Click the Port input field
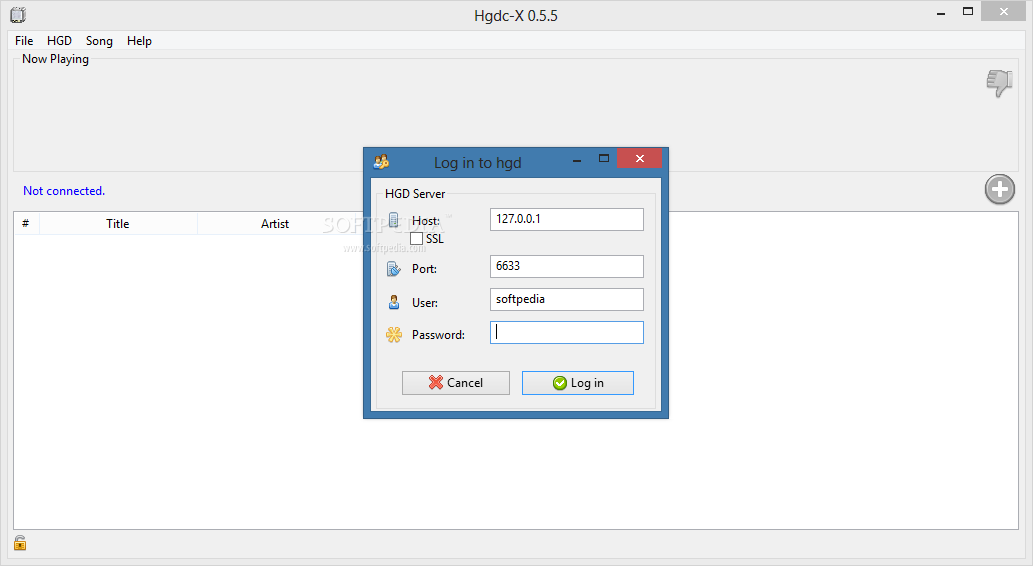 tap(567, 266)
